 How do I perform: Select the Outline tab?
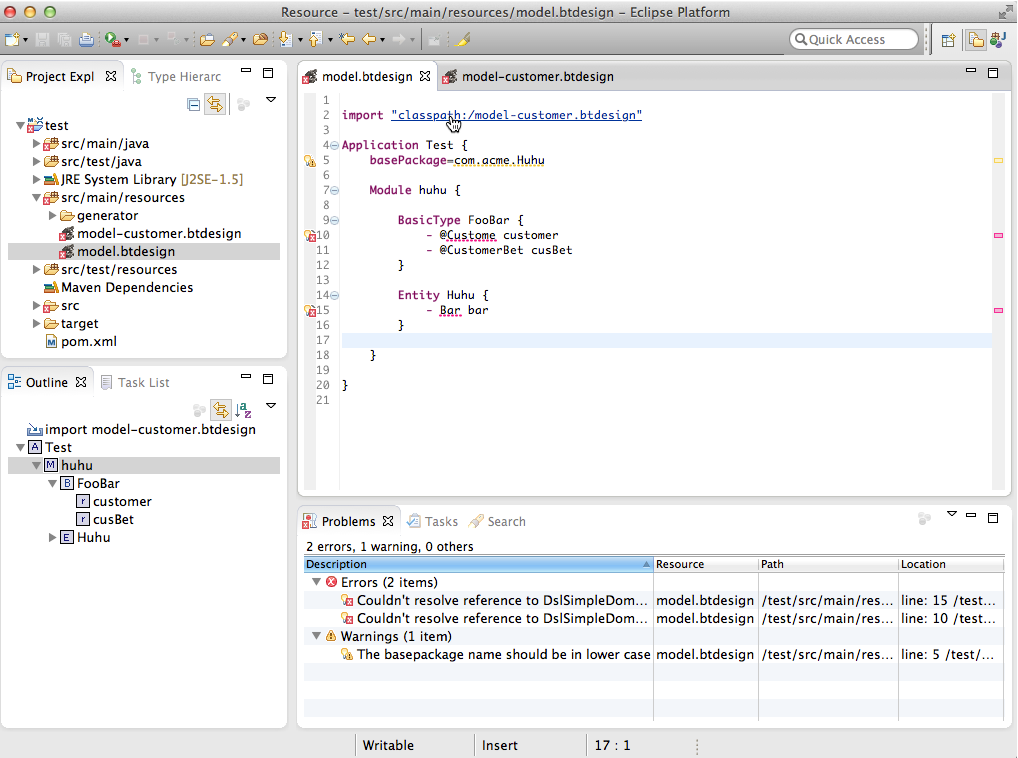tap(46, 382)
